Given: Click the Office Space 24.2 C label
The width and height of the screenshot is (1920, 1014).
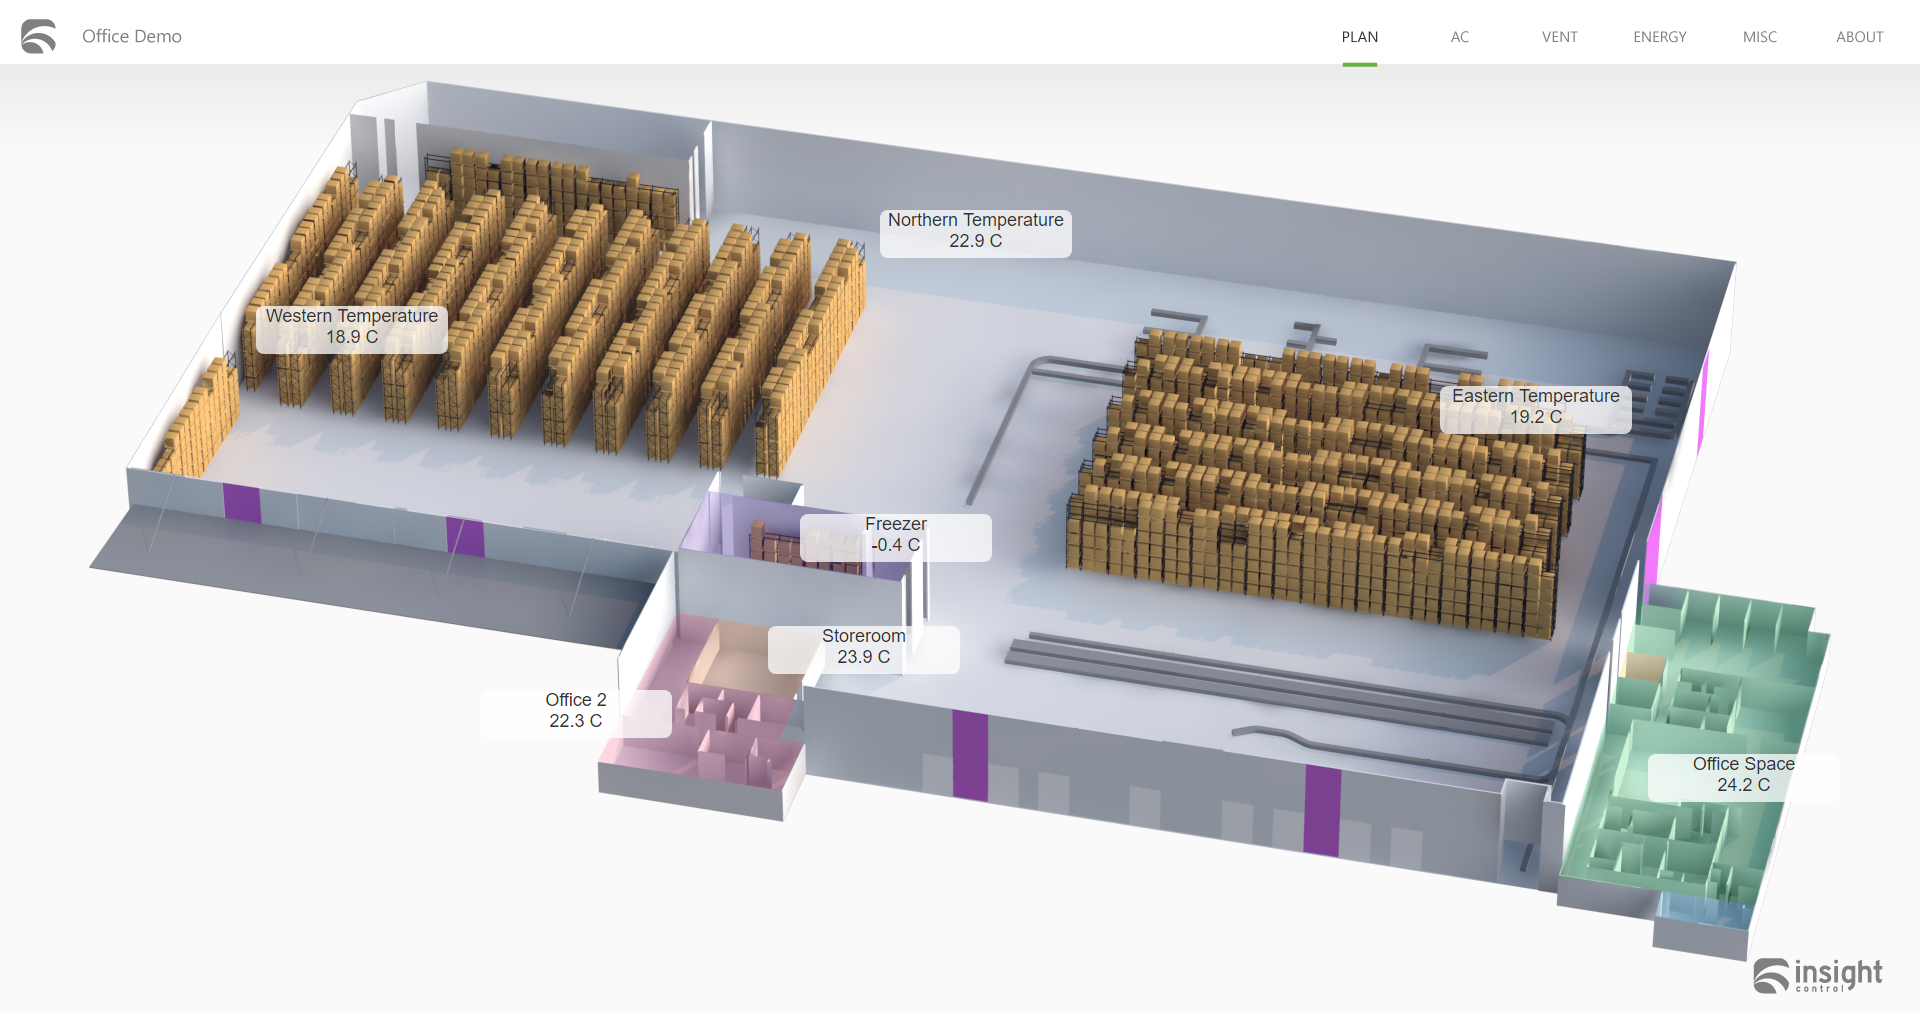Looking at the screenshot, I should [1742, 774].
